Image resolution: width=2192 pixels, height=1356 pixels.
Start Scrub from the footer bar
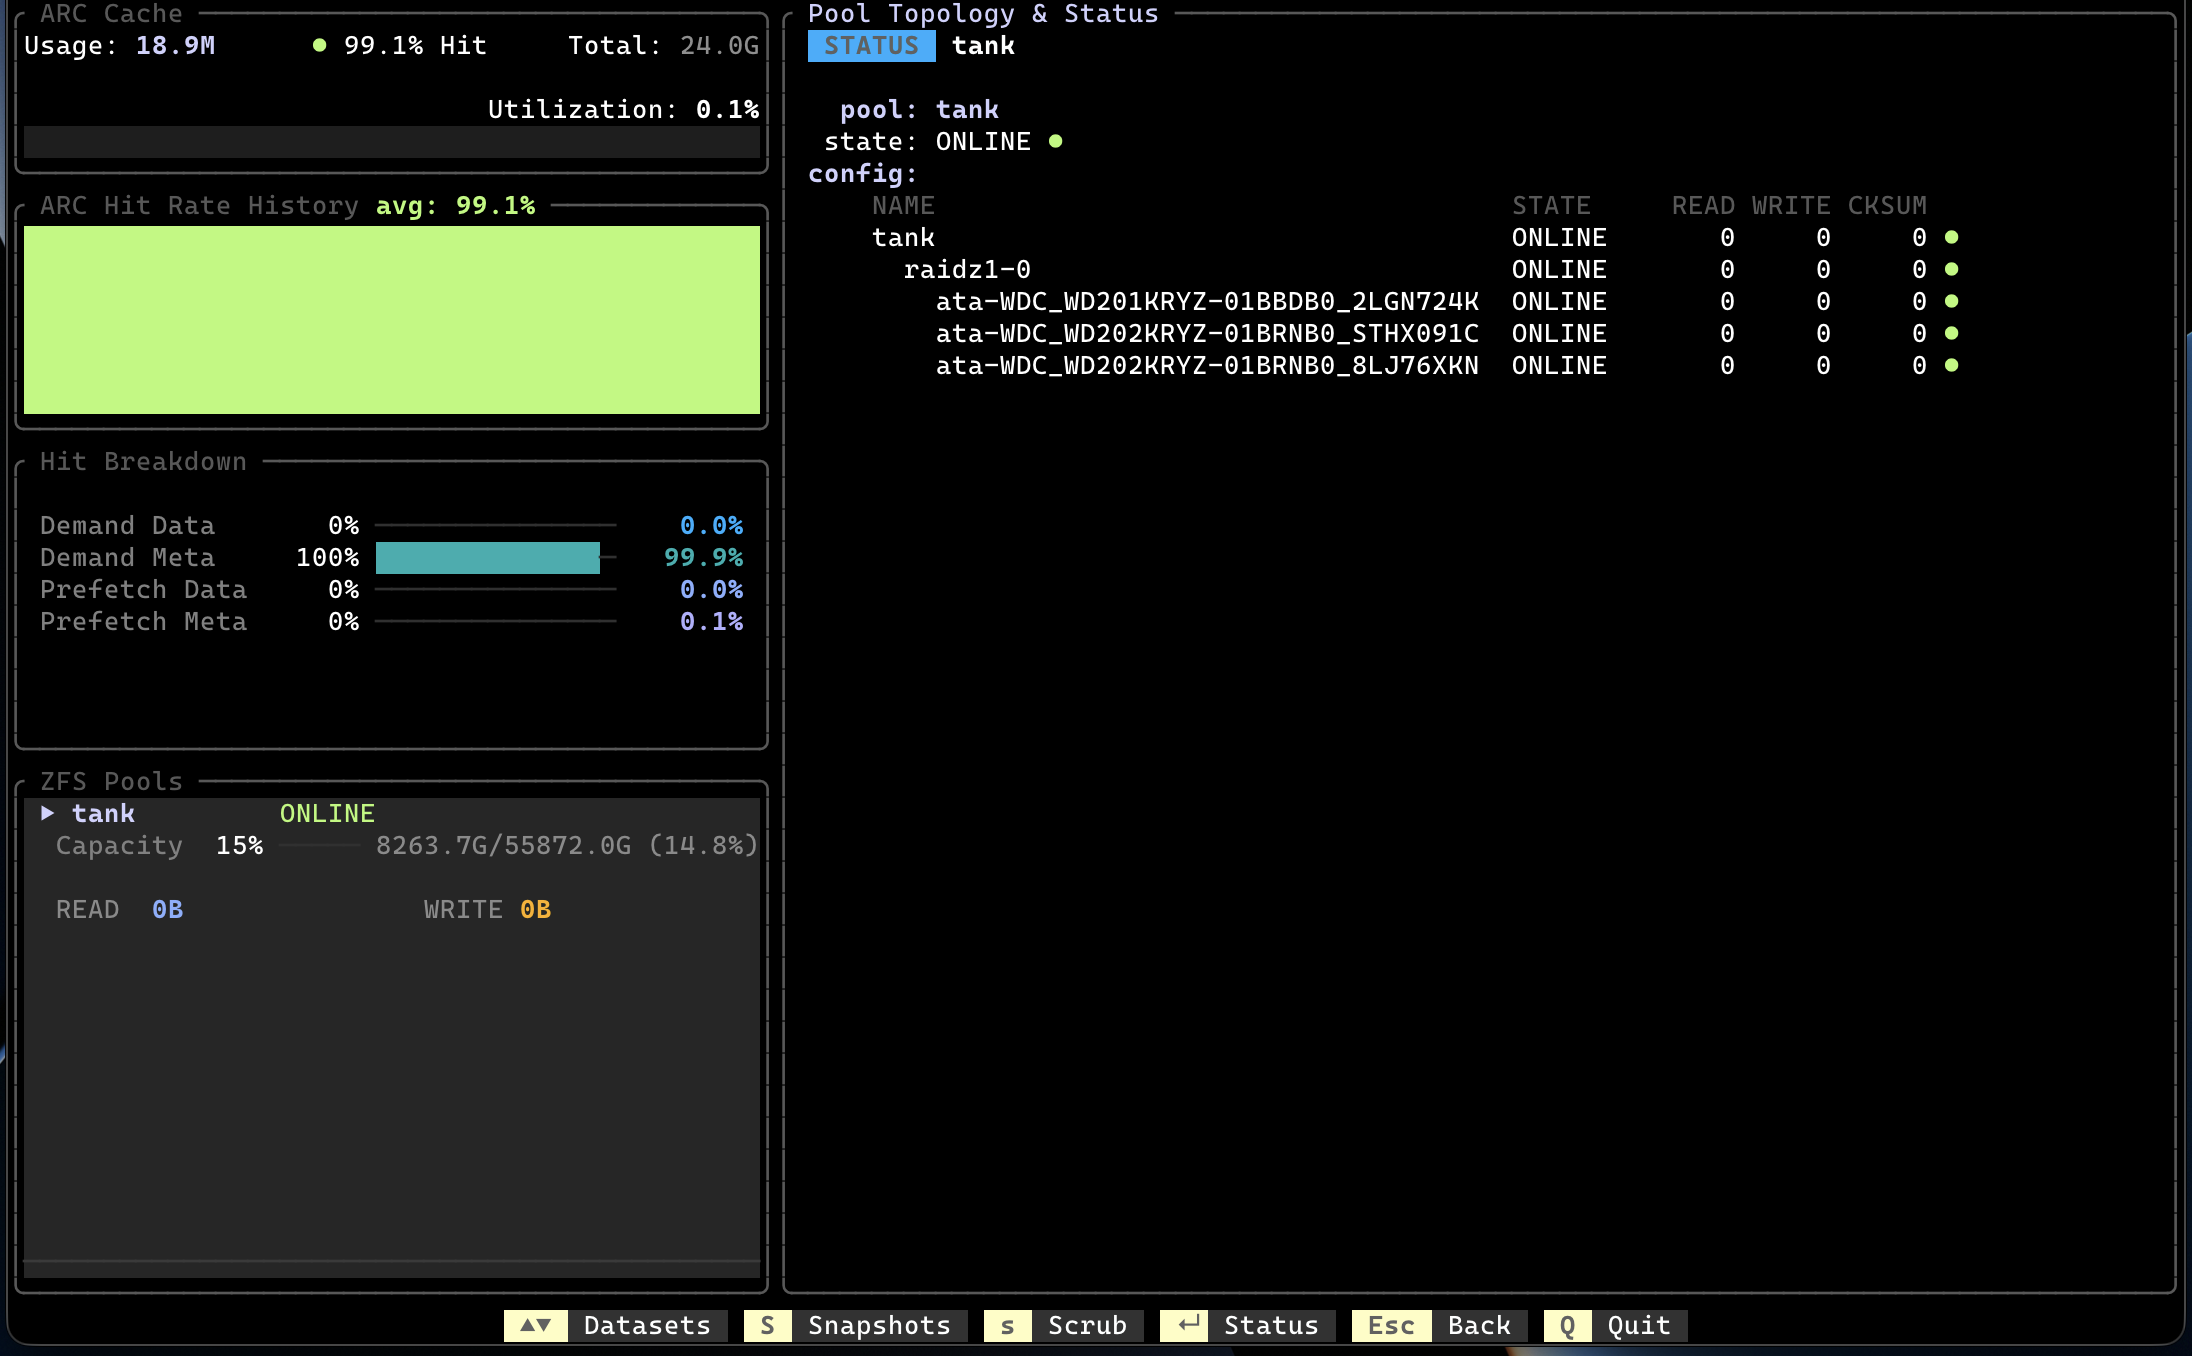tap(1087, 1325)
